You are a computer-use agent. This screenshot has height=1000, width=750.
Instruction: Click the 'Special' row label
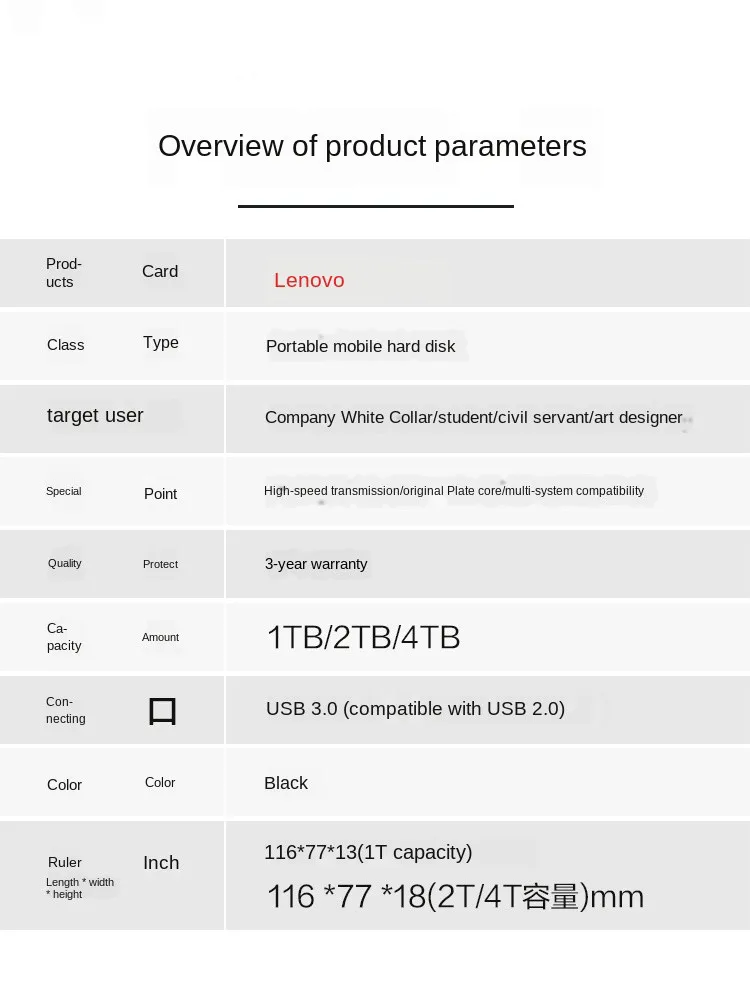pyautogui.click(x=64, y=491)
